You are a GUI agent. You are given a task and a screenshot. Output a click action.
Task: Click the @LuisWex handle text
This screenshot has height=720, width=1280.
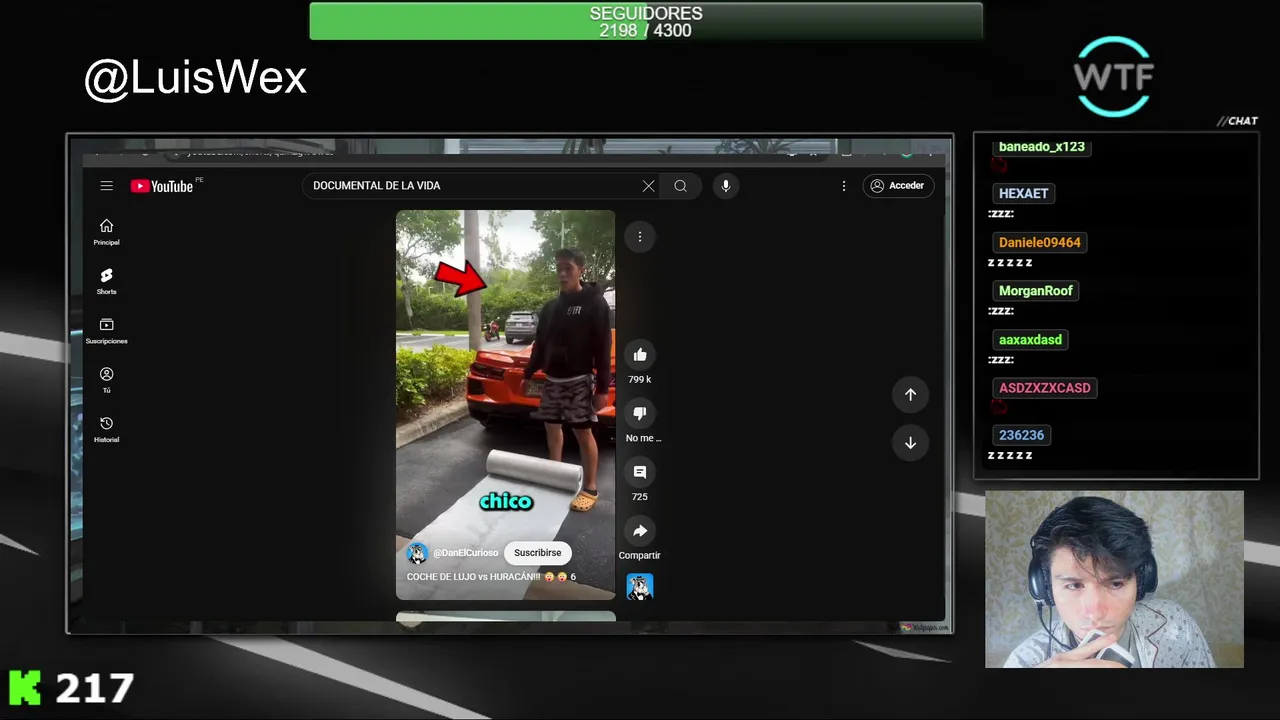pos(195,78)
